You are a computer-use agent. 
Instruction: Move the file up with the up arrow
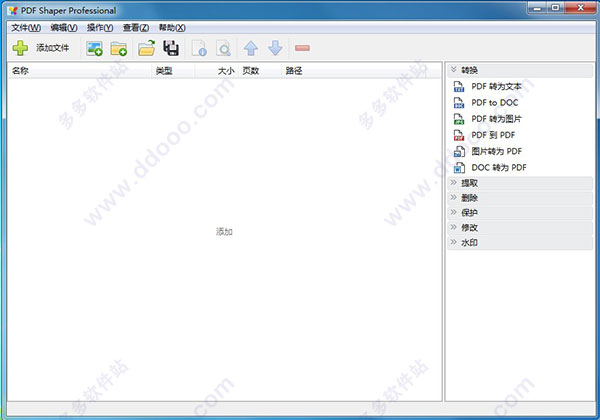(251, 49)
